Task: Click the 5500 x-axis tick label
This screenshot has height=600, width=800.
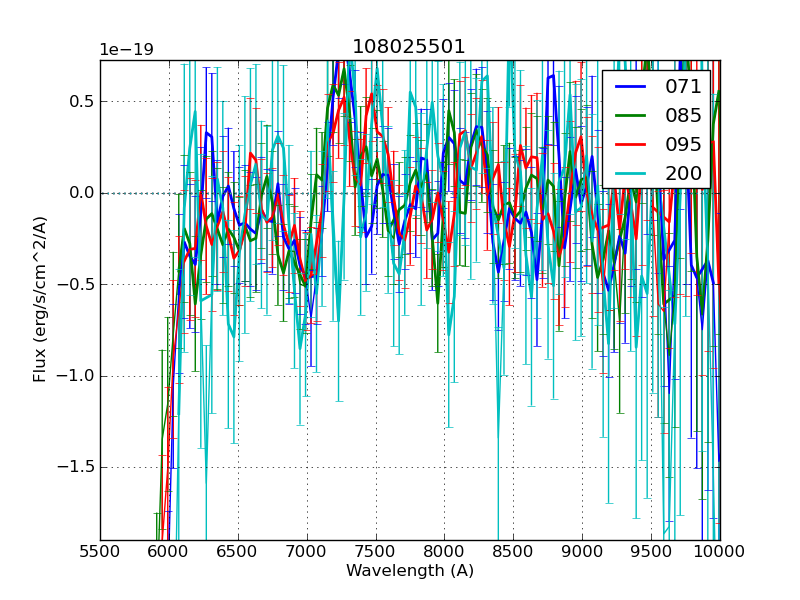Action: (100, 551)
